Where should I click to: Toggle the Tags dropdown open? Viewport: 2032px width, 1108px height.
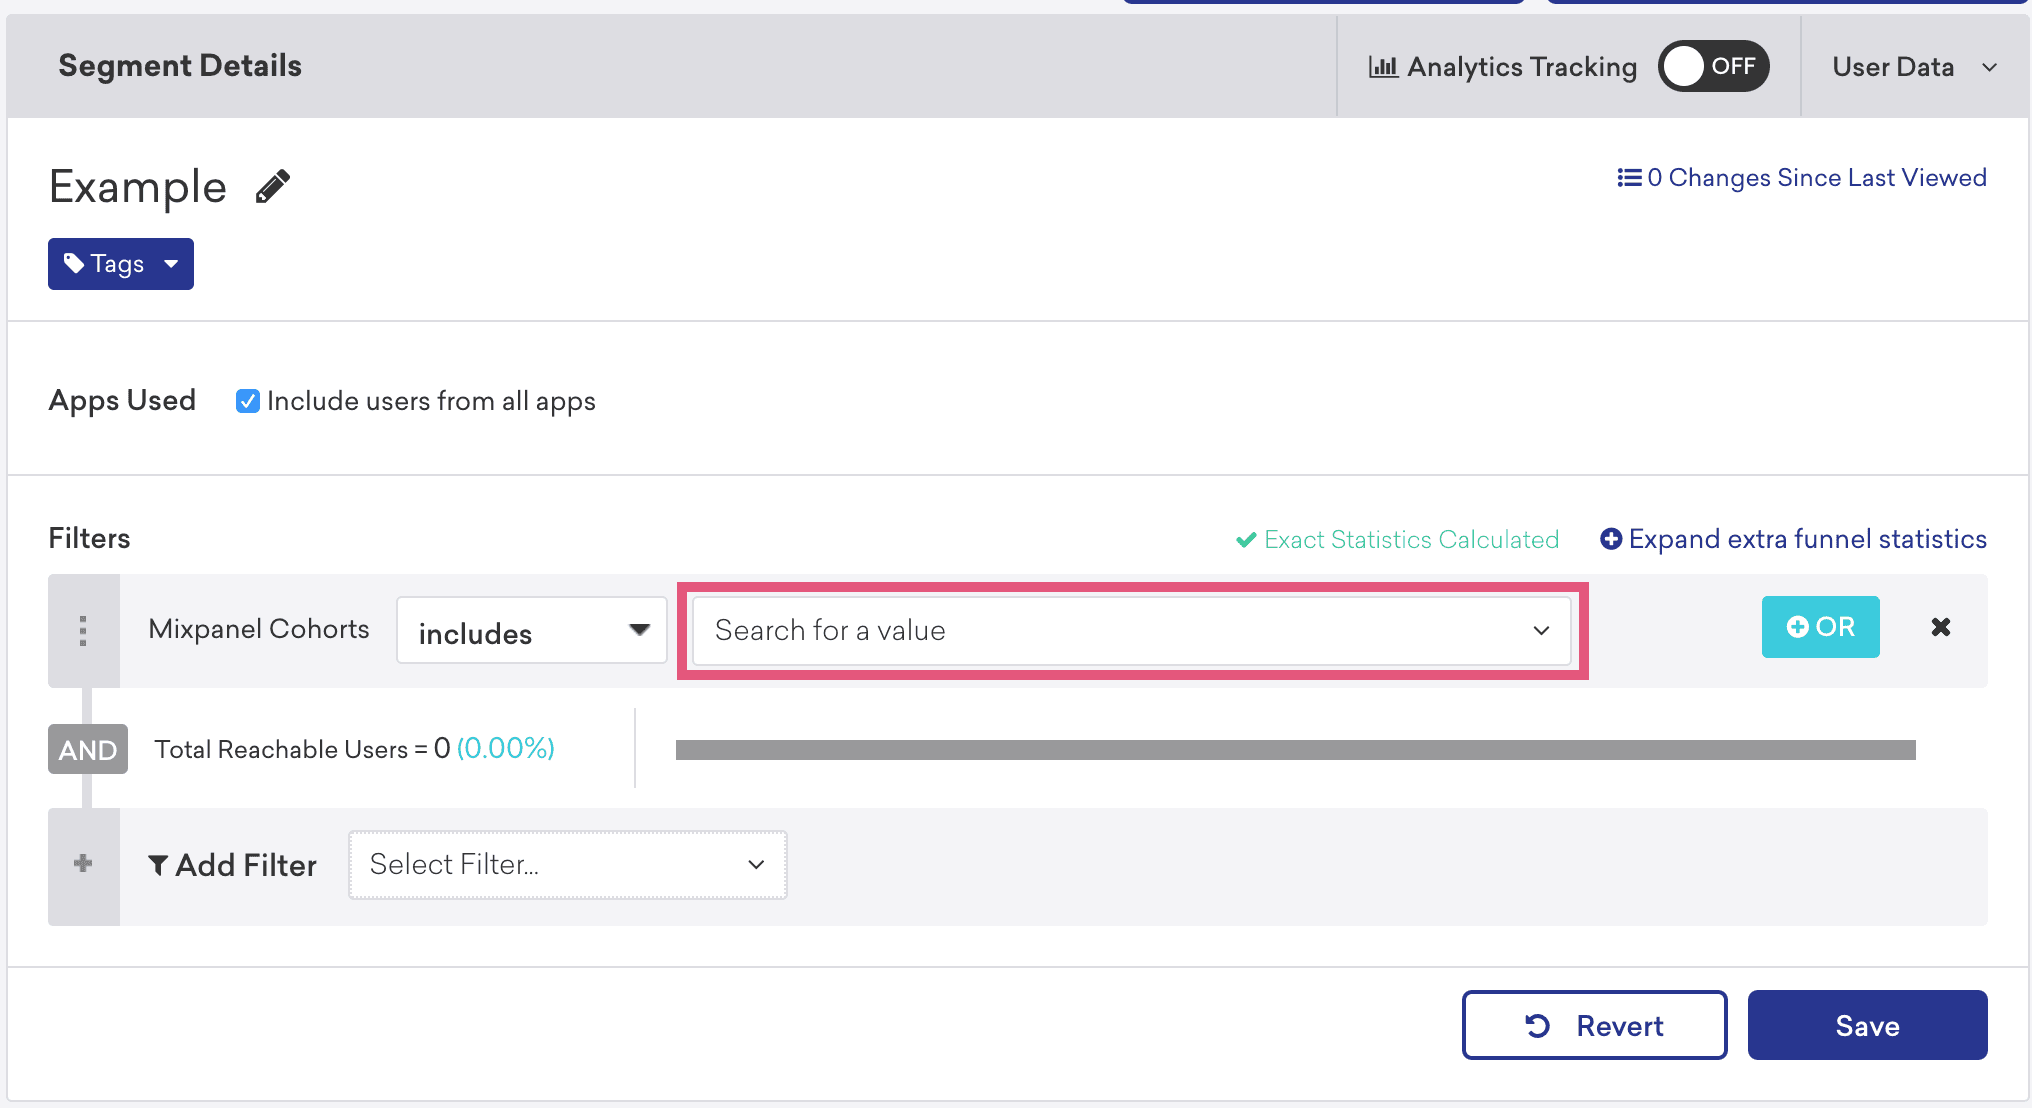(119, 262)
